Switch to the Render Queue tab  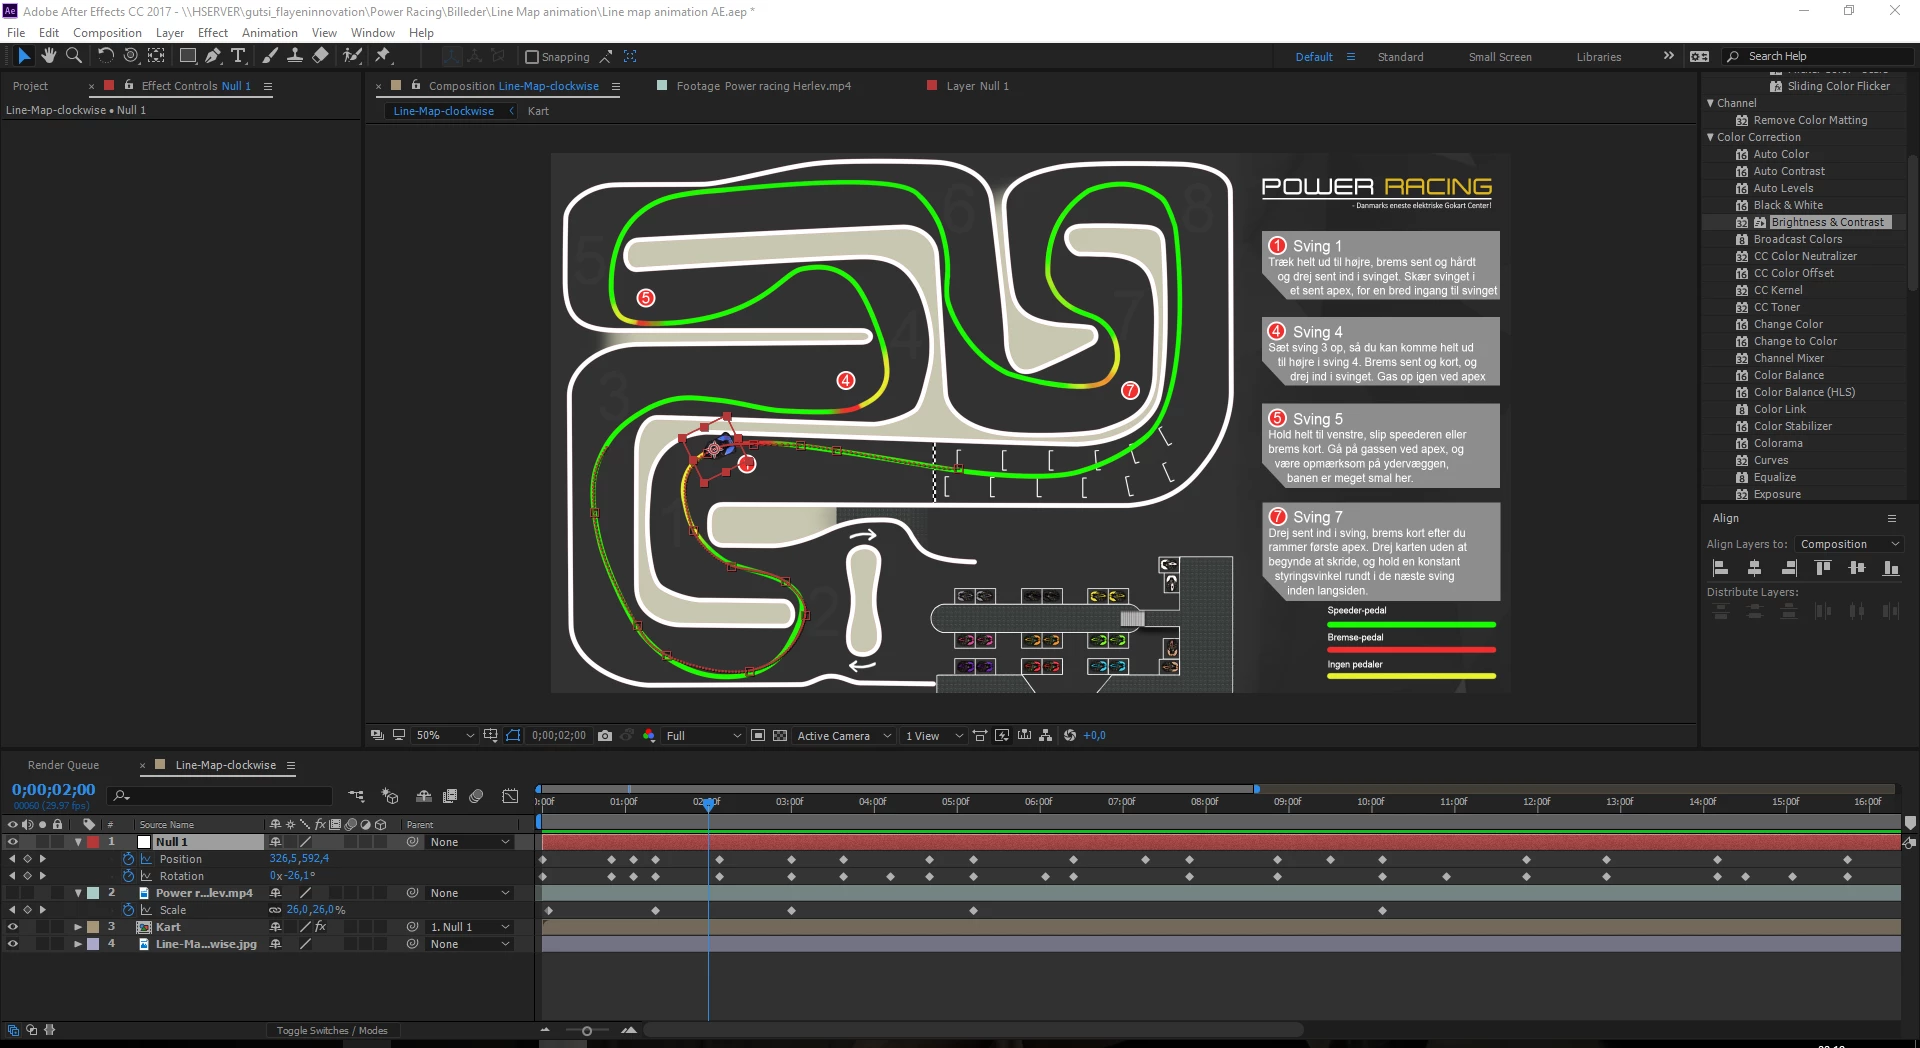[63, 765]
